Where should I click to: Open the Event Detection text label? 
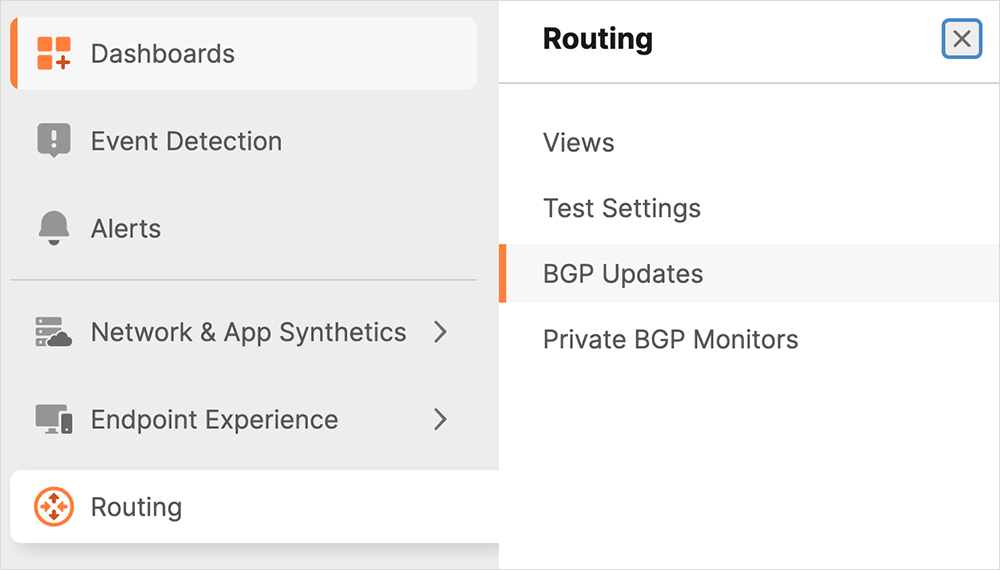tap(186, 141)
